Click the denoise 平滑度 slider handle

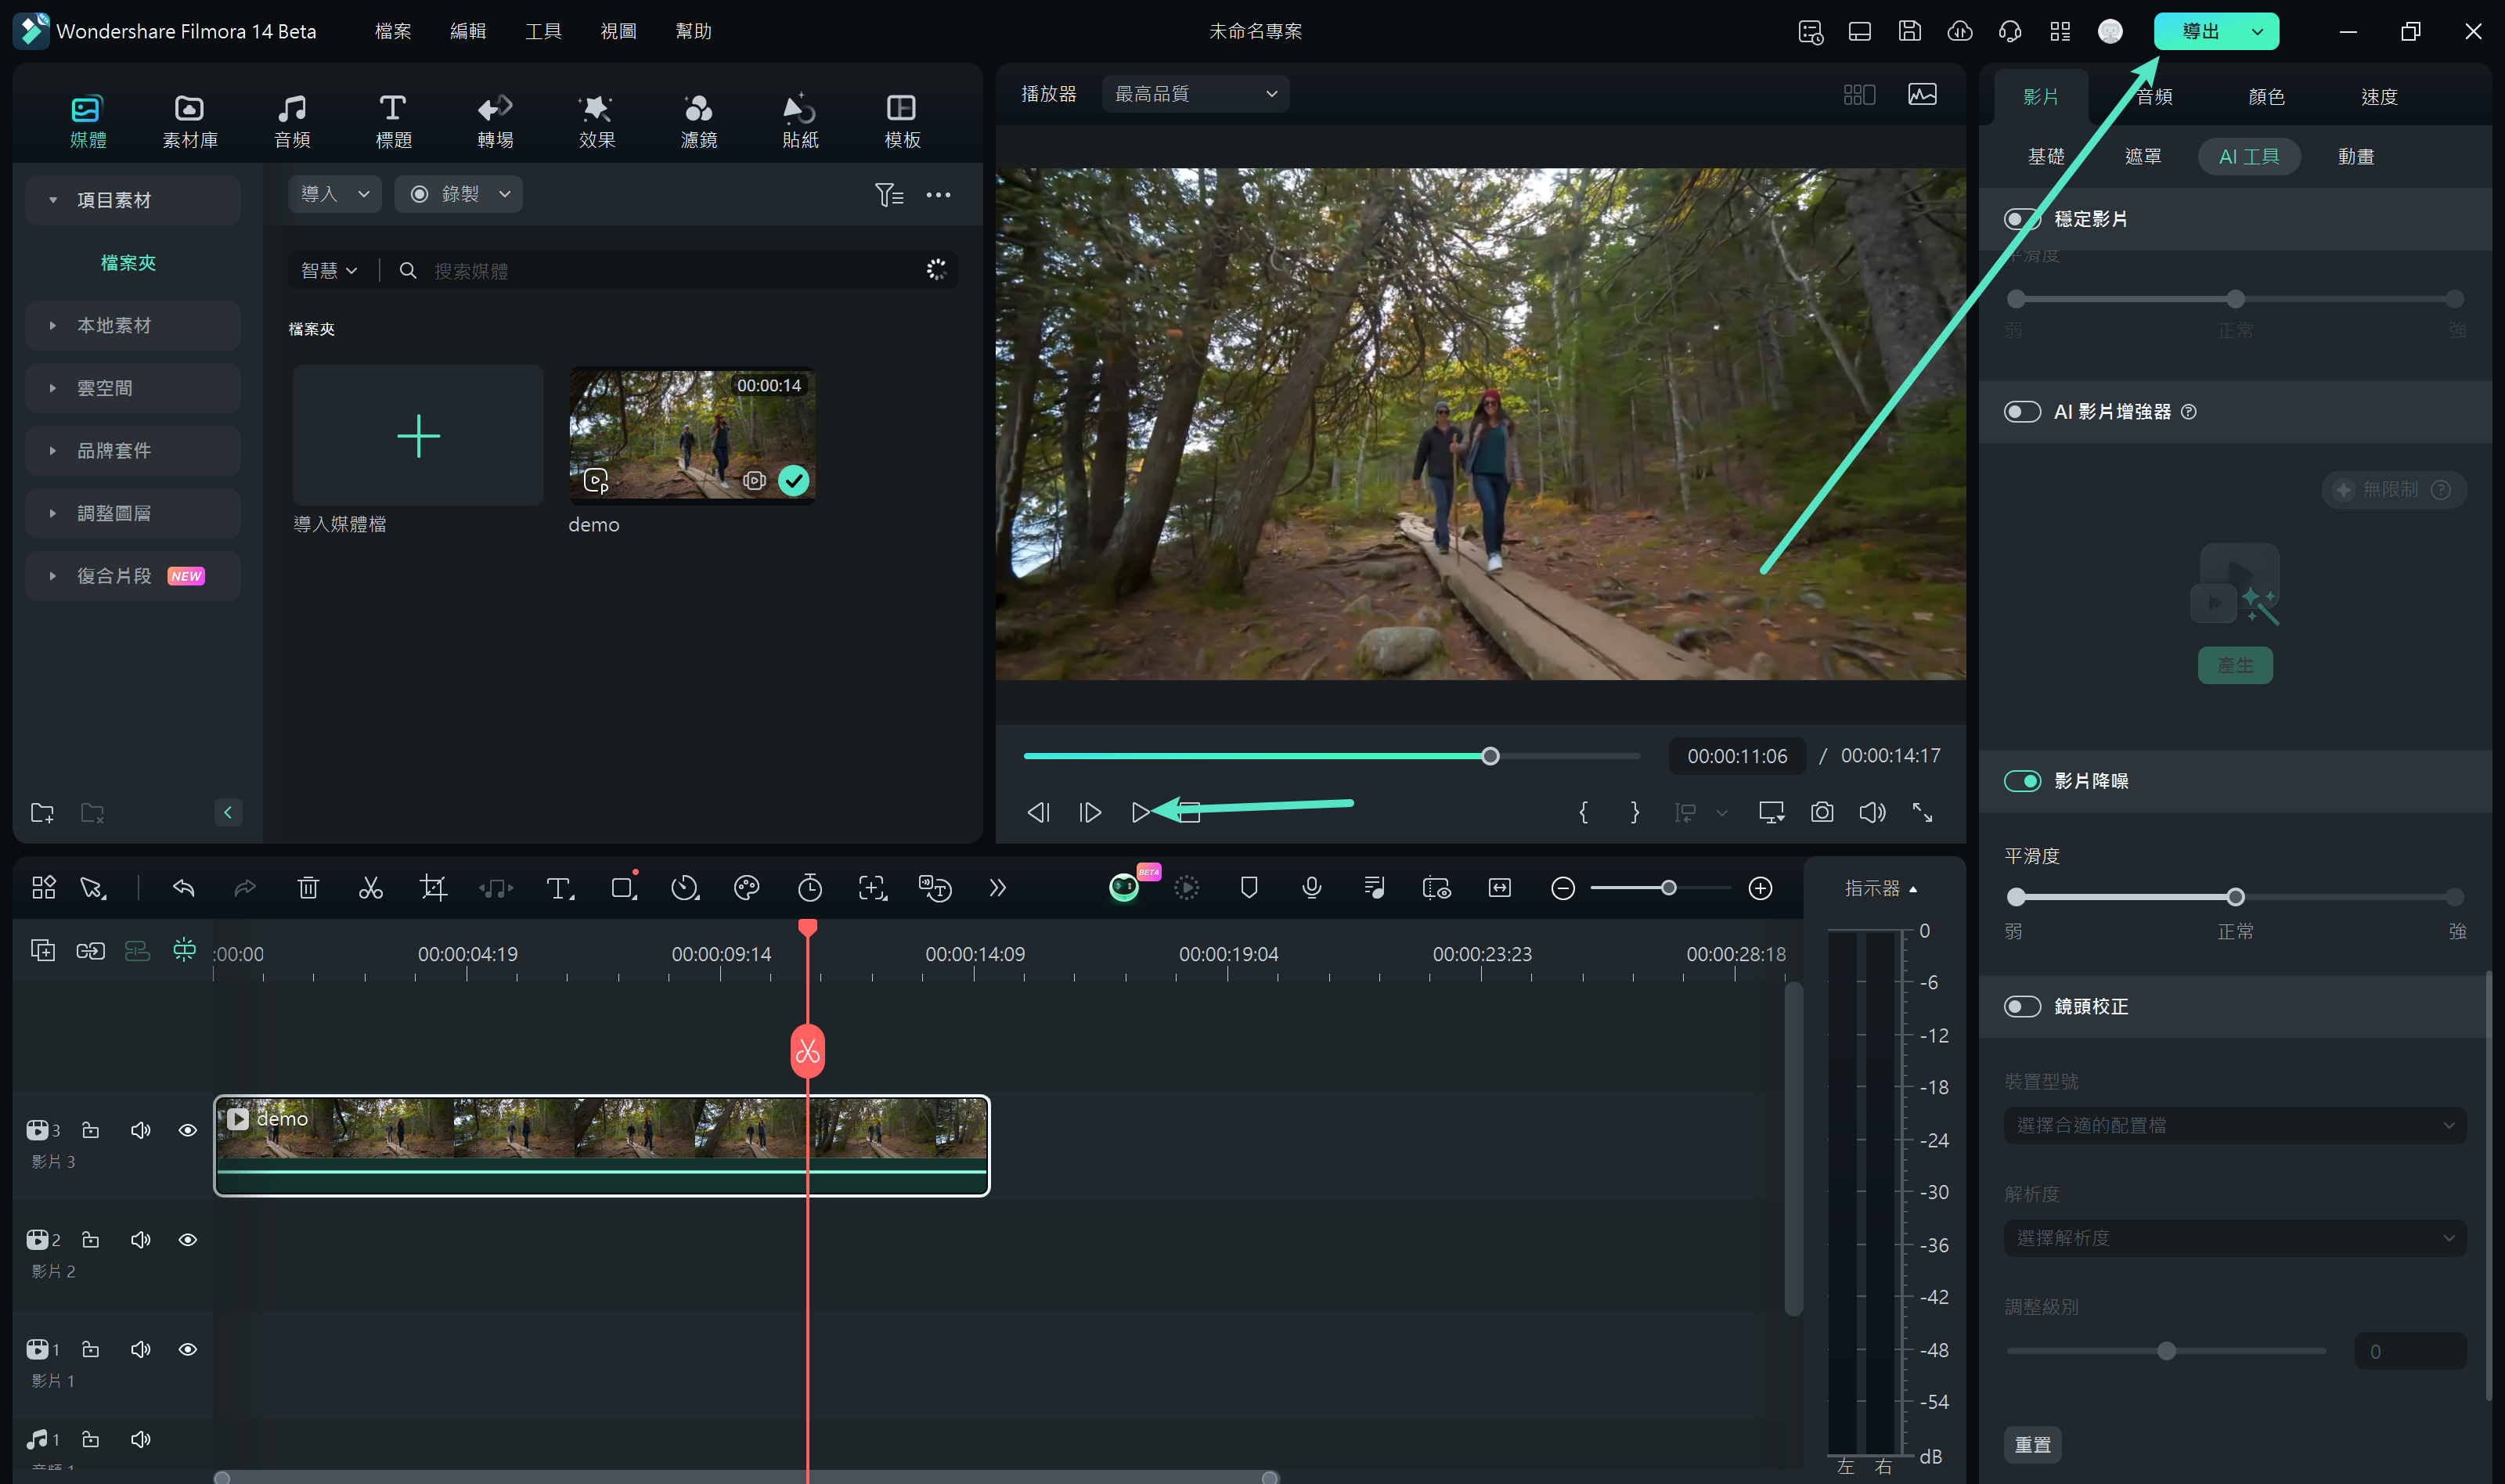point(2235,897)
